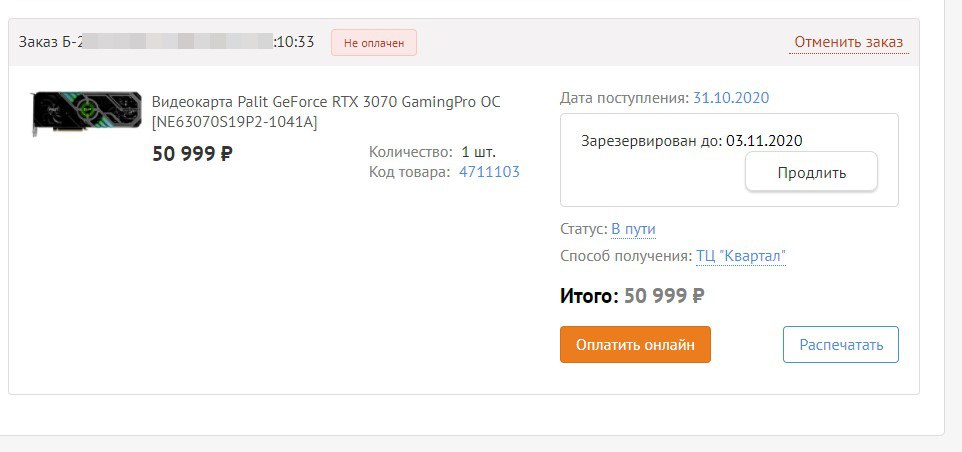Click the Код товара label

click(409, 172)
